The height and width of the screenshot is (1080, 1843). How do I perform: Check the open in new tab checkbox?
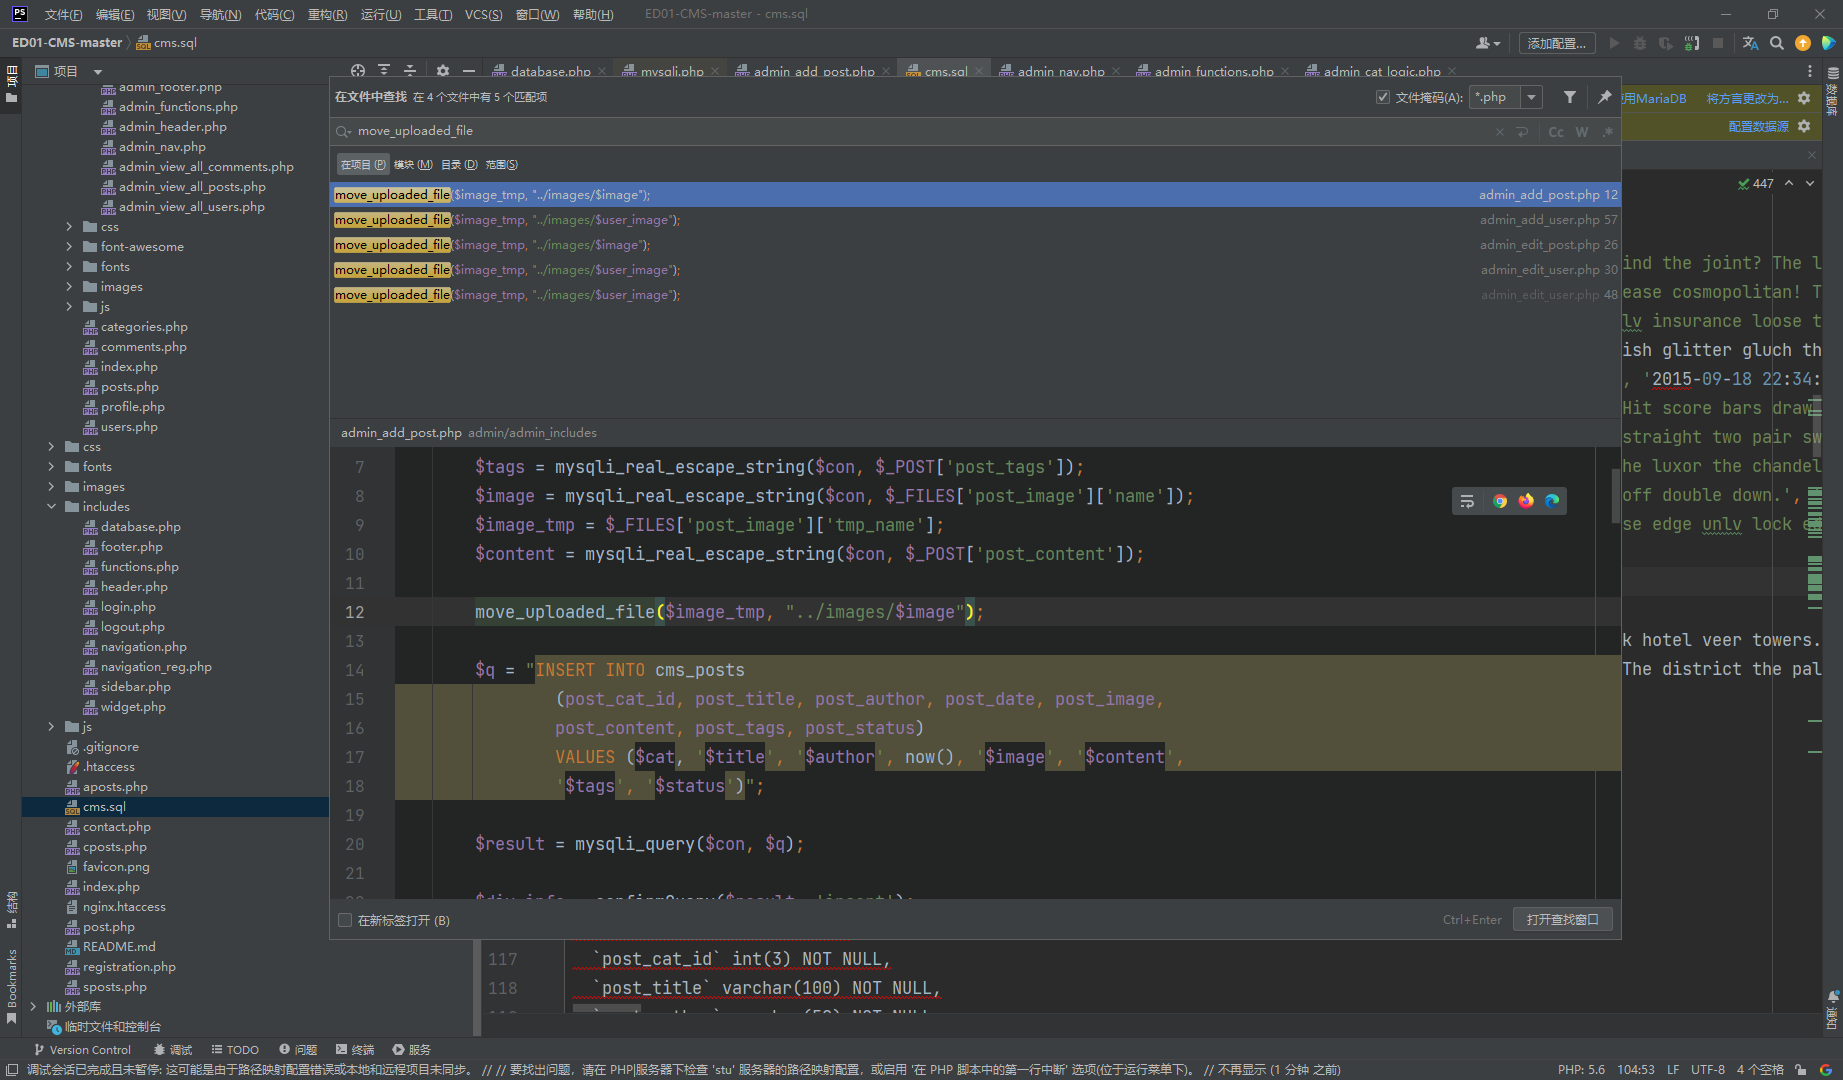tap(345, 920)
